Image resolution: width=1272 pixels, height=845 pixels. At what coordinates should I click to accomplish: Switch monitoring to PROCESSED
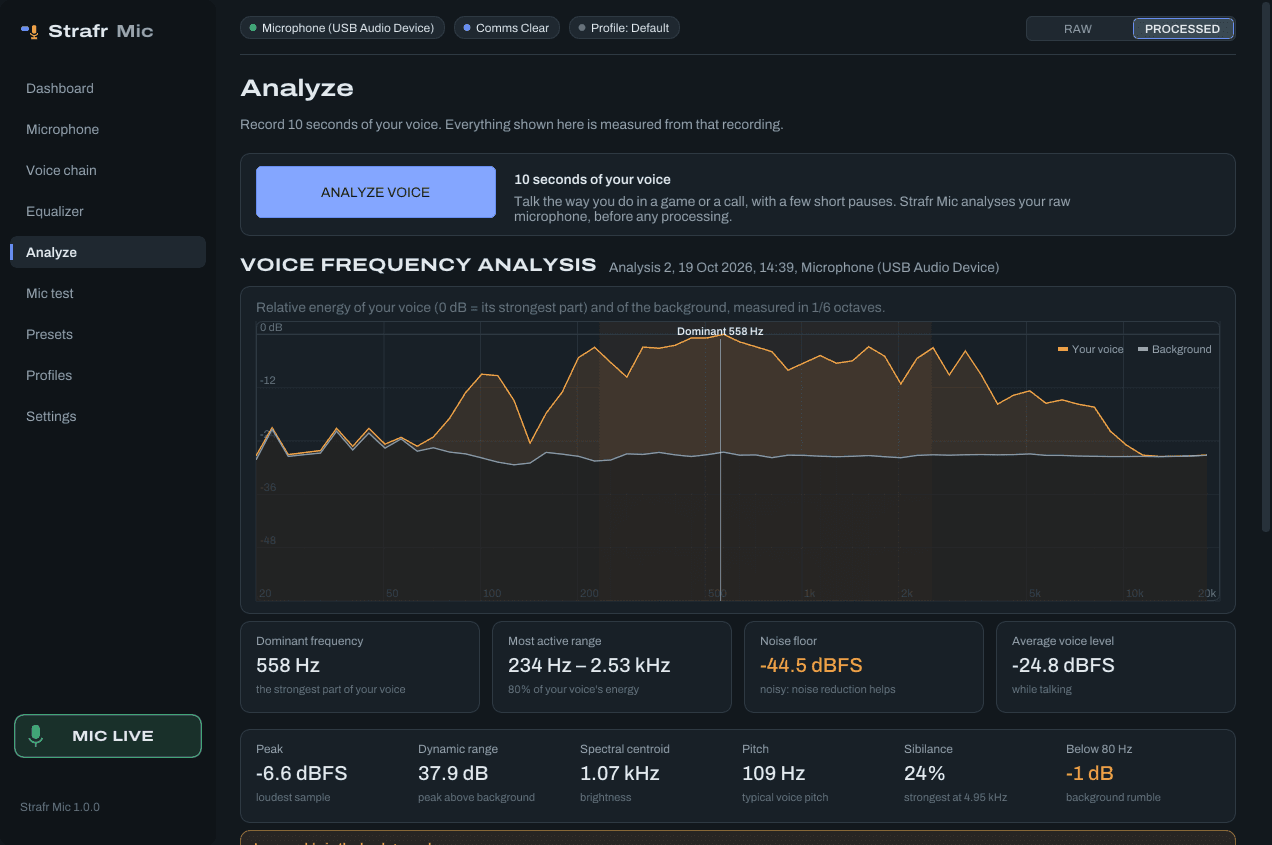pos(1182,29)
